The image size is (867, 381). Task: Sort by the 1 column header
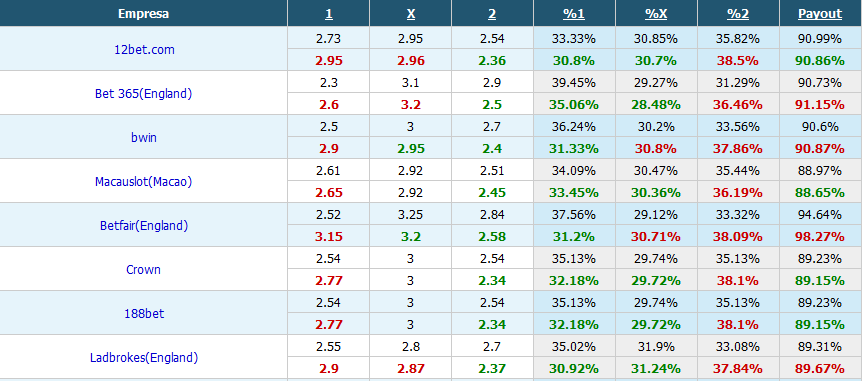[328, 14]
